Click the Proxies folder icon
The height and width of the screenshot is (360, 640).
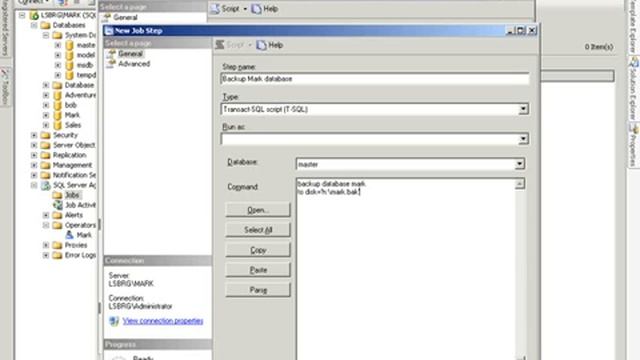coord(58,245)
